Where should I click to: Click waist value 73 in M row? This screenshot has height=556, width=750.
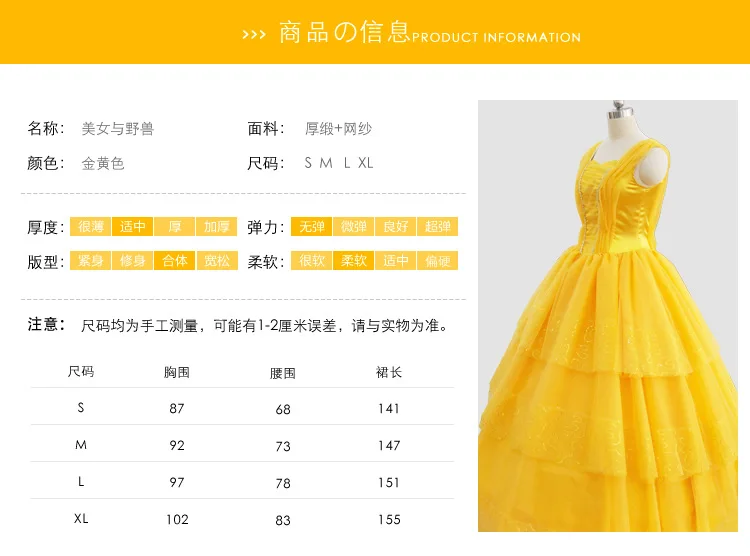(x=283, y=446)
